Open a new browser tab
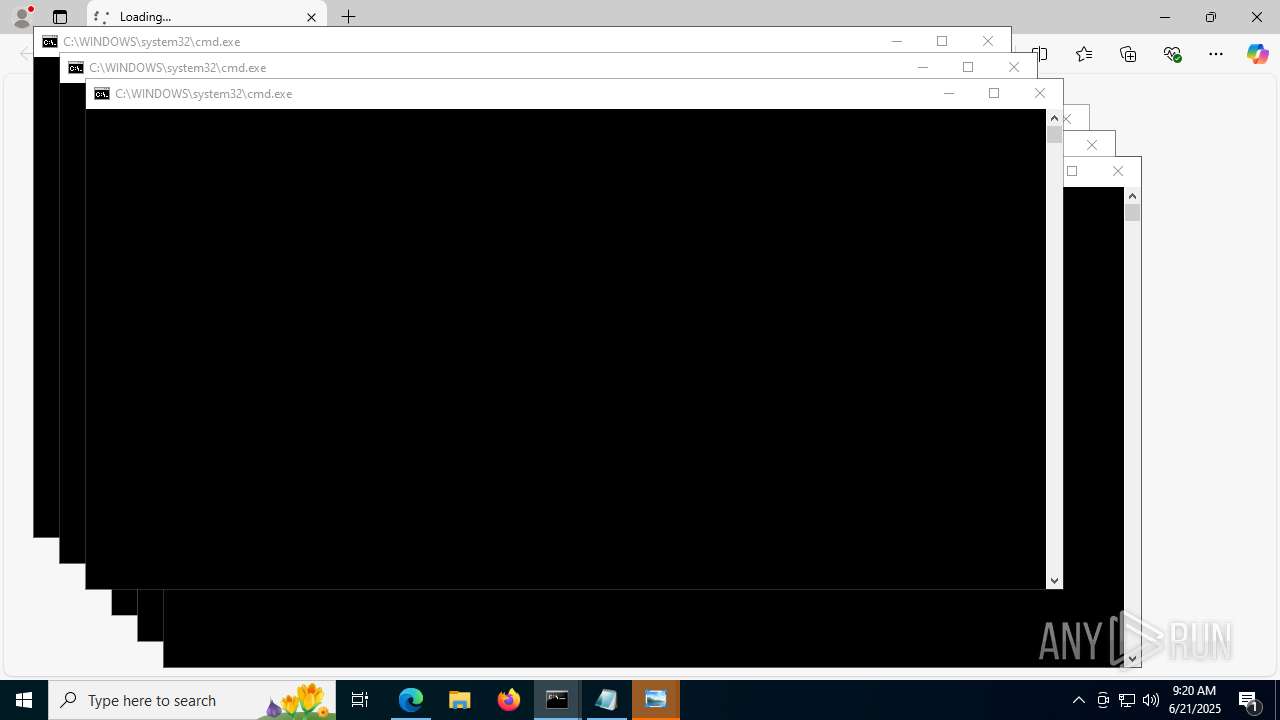The width and height of the screenshot is (1280, 720). click(348, 17)
